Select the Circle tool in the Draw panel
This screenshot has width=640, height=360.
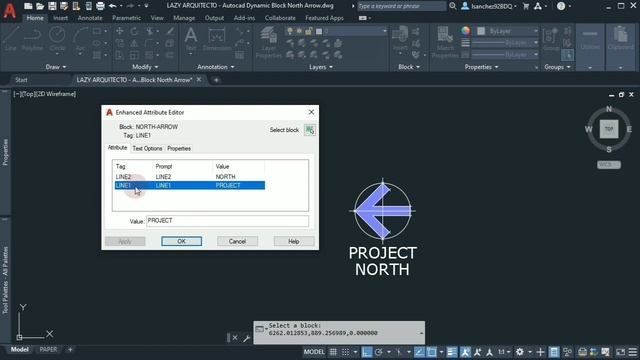[57, 39]
